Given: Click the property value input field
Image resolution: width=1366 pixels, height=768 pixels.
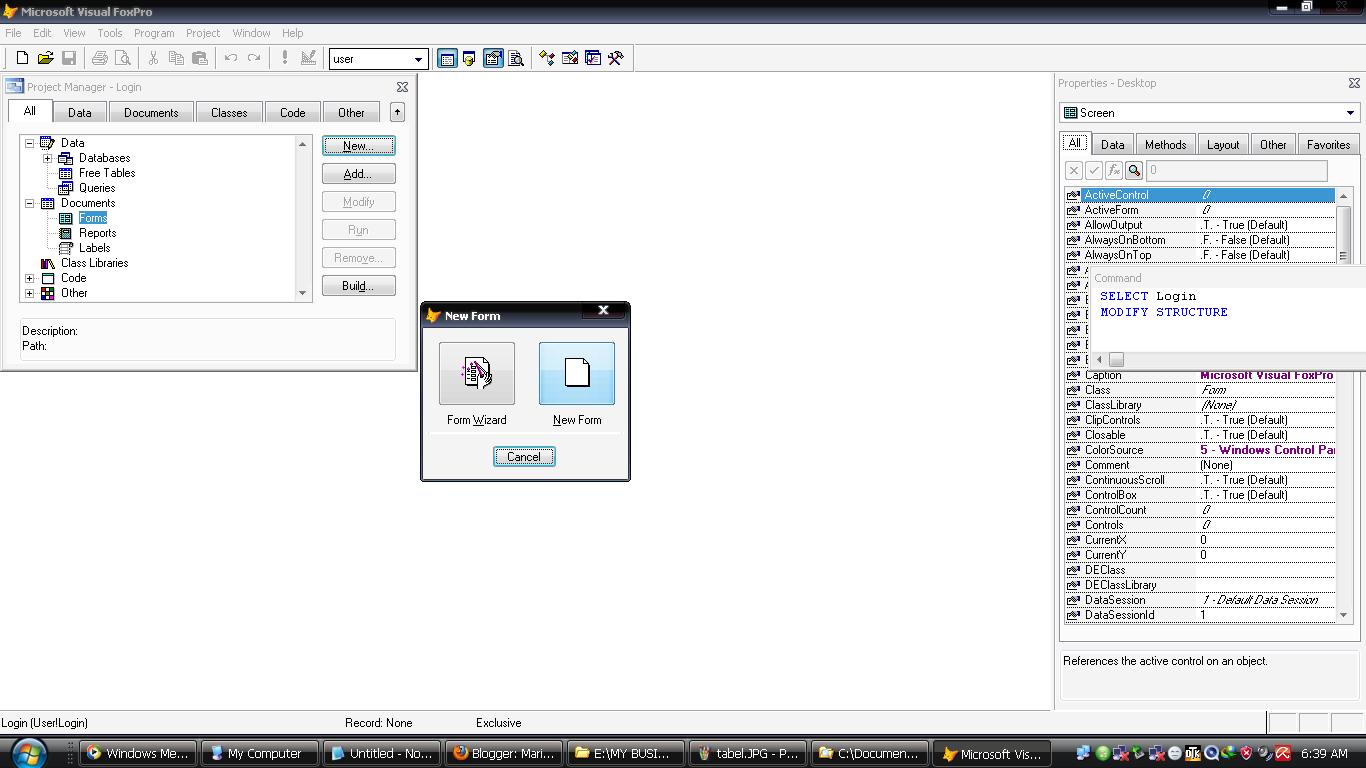Looking at the screenshot, I should (1237, 171).
